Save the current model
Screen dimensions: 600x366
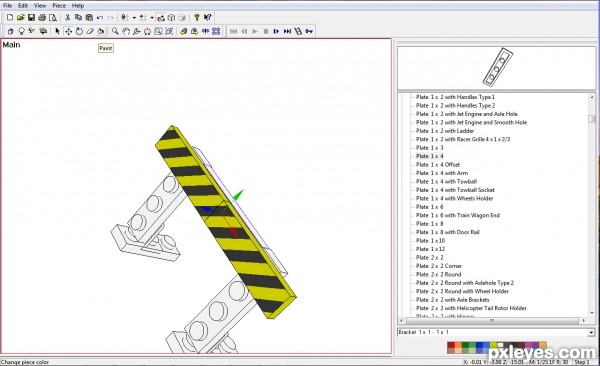pyautogui.click(x=31, y=18)
